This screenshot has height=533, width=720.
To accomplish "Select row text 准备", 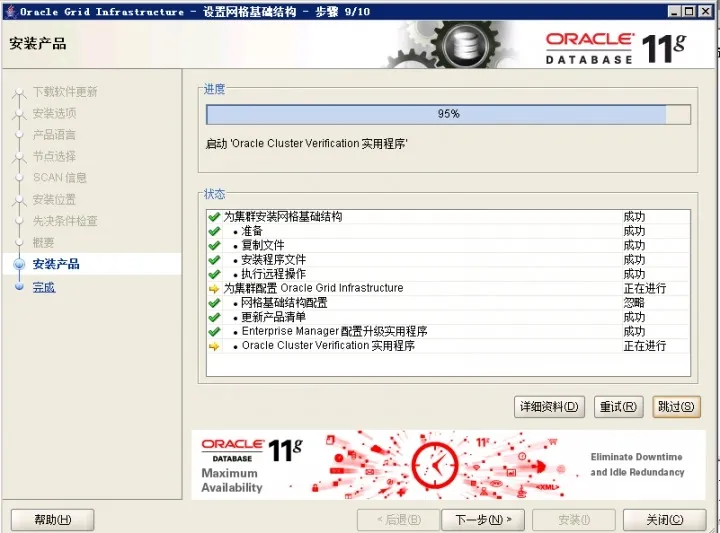I will tap(252, 231).
